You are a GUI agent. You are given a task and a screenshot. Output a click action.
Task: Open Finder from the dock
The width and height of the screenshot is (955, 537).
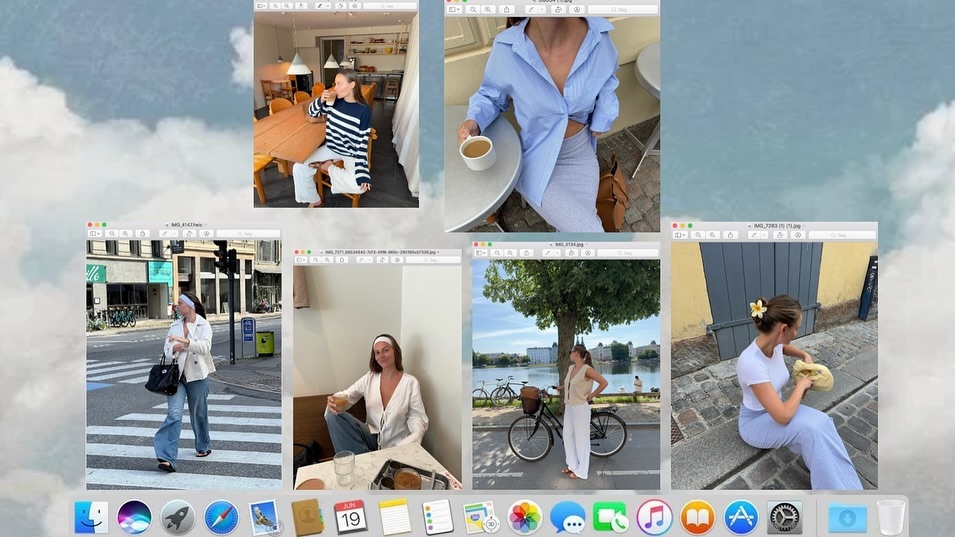91,517
